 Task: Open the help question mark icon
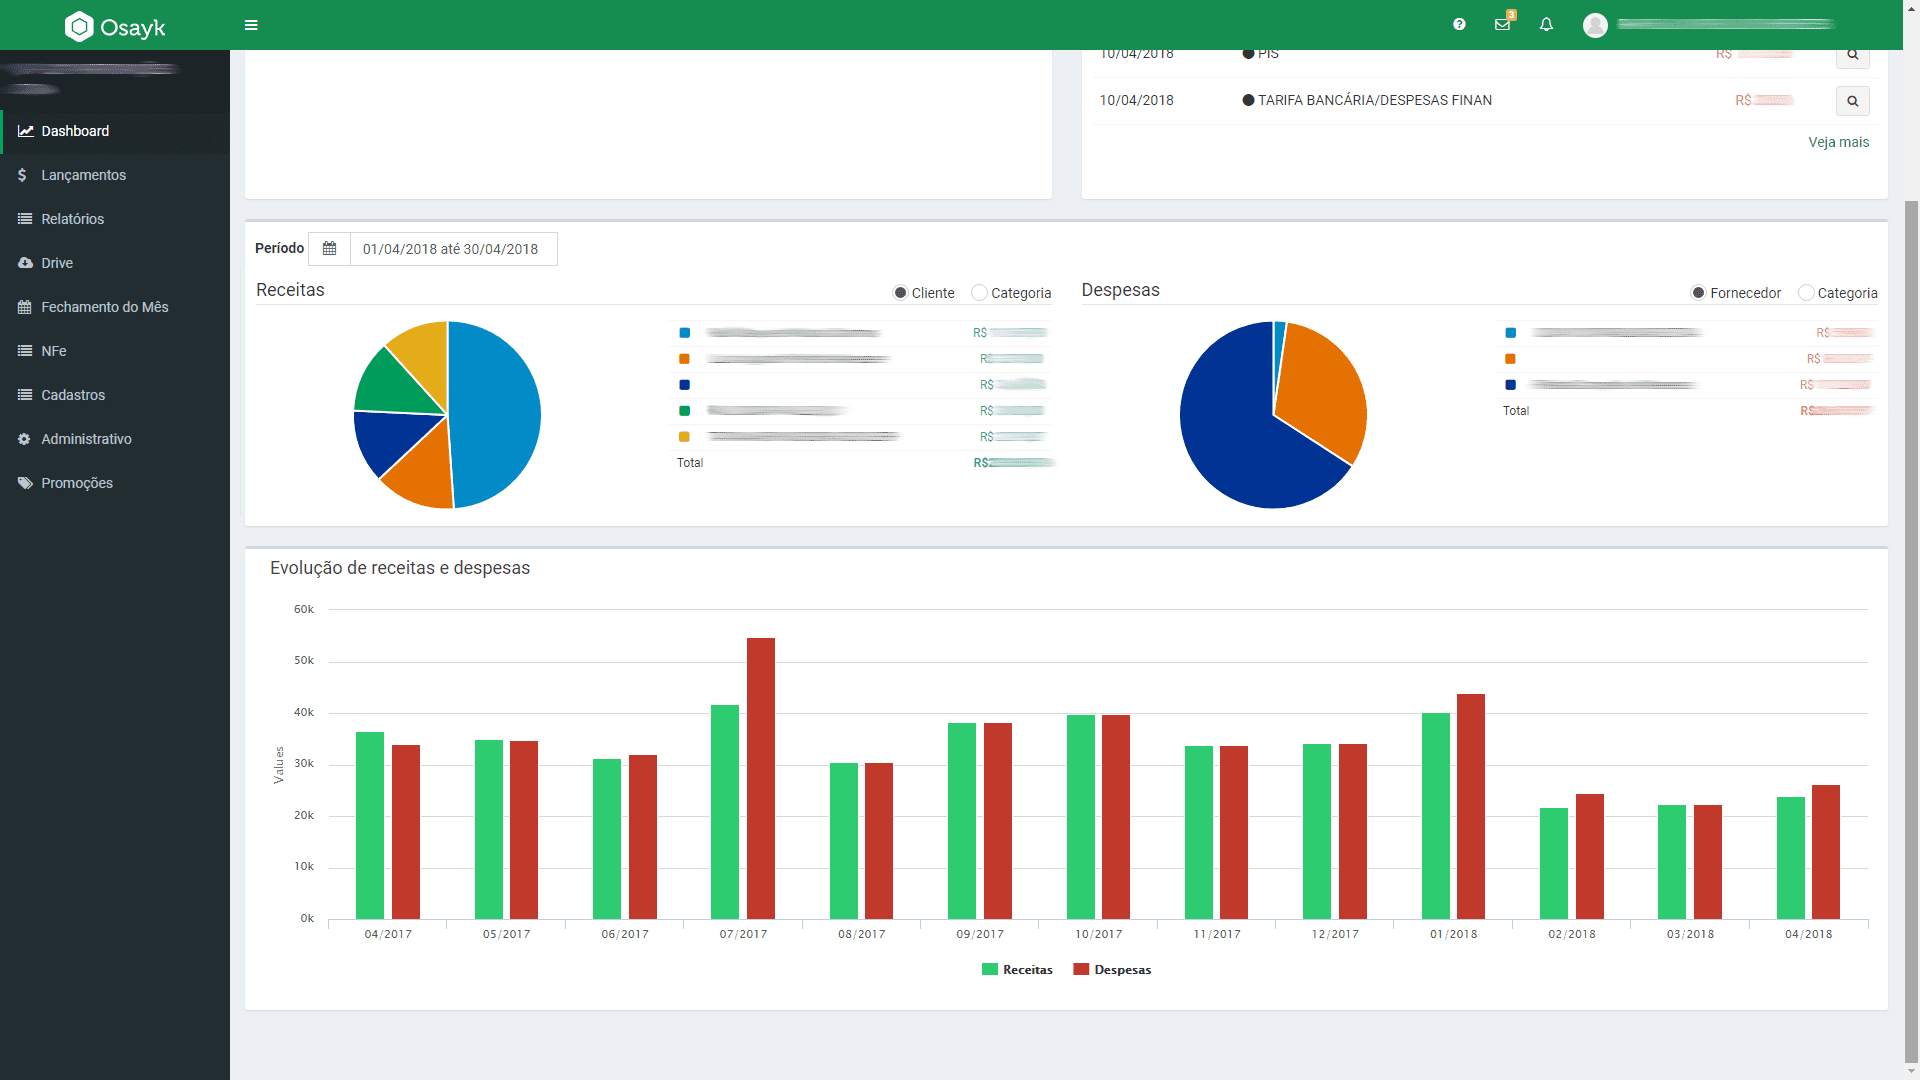pyautogui.click(x=1459, y=24)
